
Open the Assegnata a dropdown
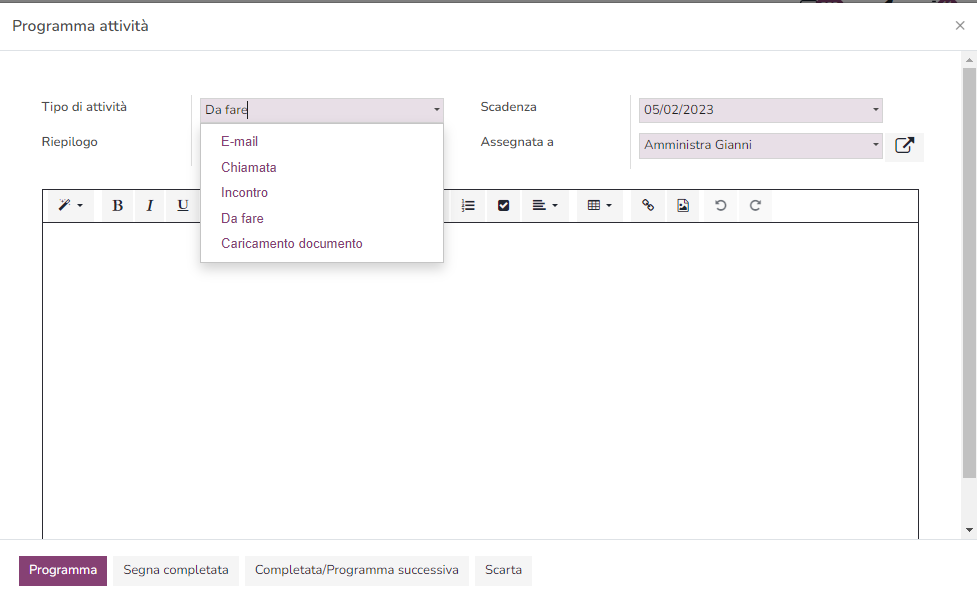click(x=760, y=145)
